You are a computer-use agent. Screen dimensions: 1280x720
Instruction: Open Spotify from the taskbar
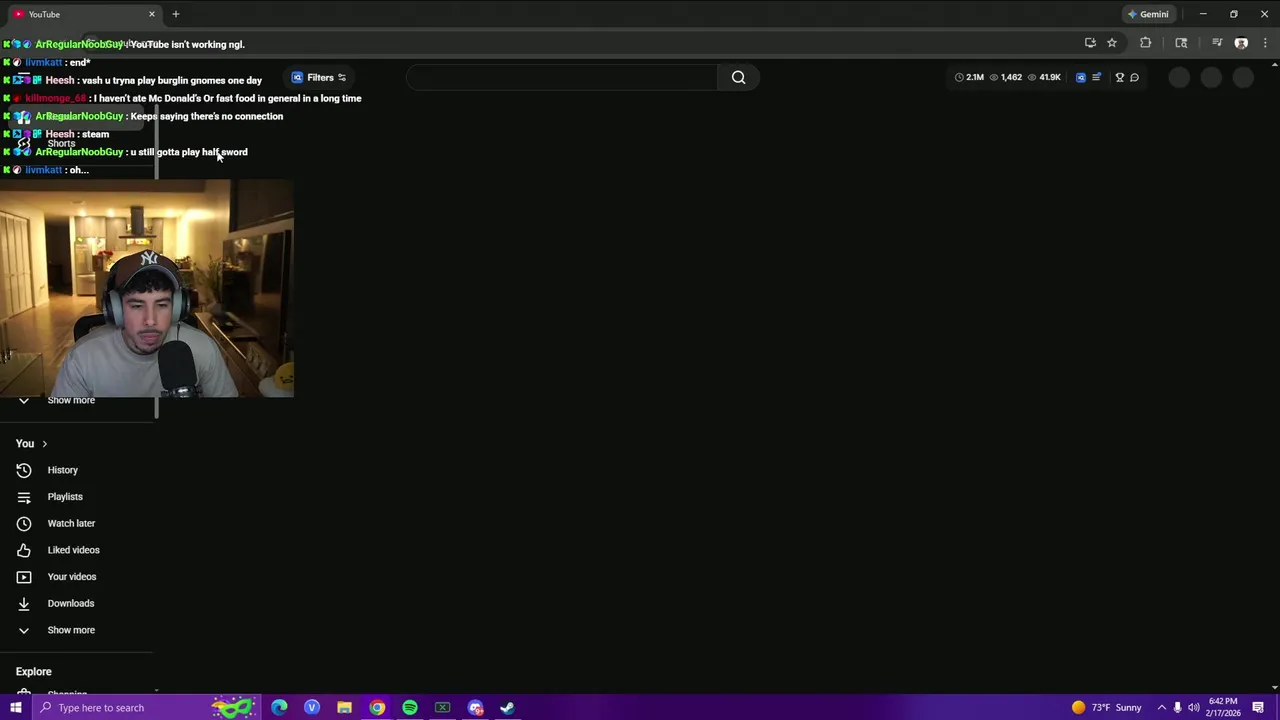coord(410,708)
